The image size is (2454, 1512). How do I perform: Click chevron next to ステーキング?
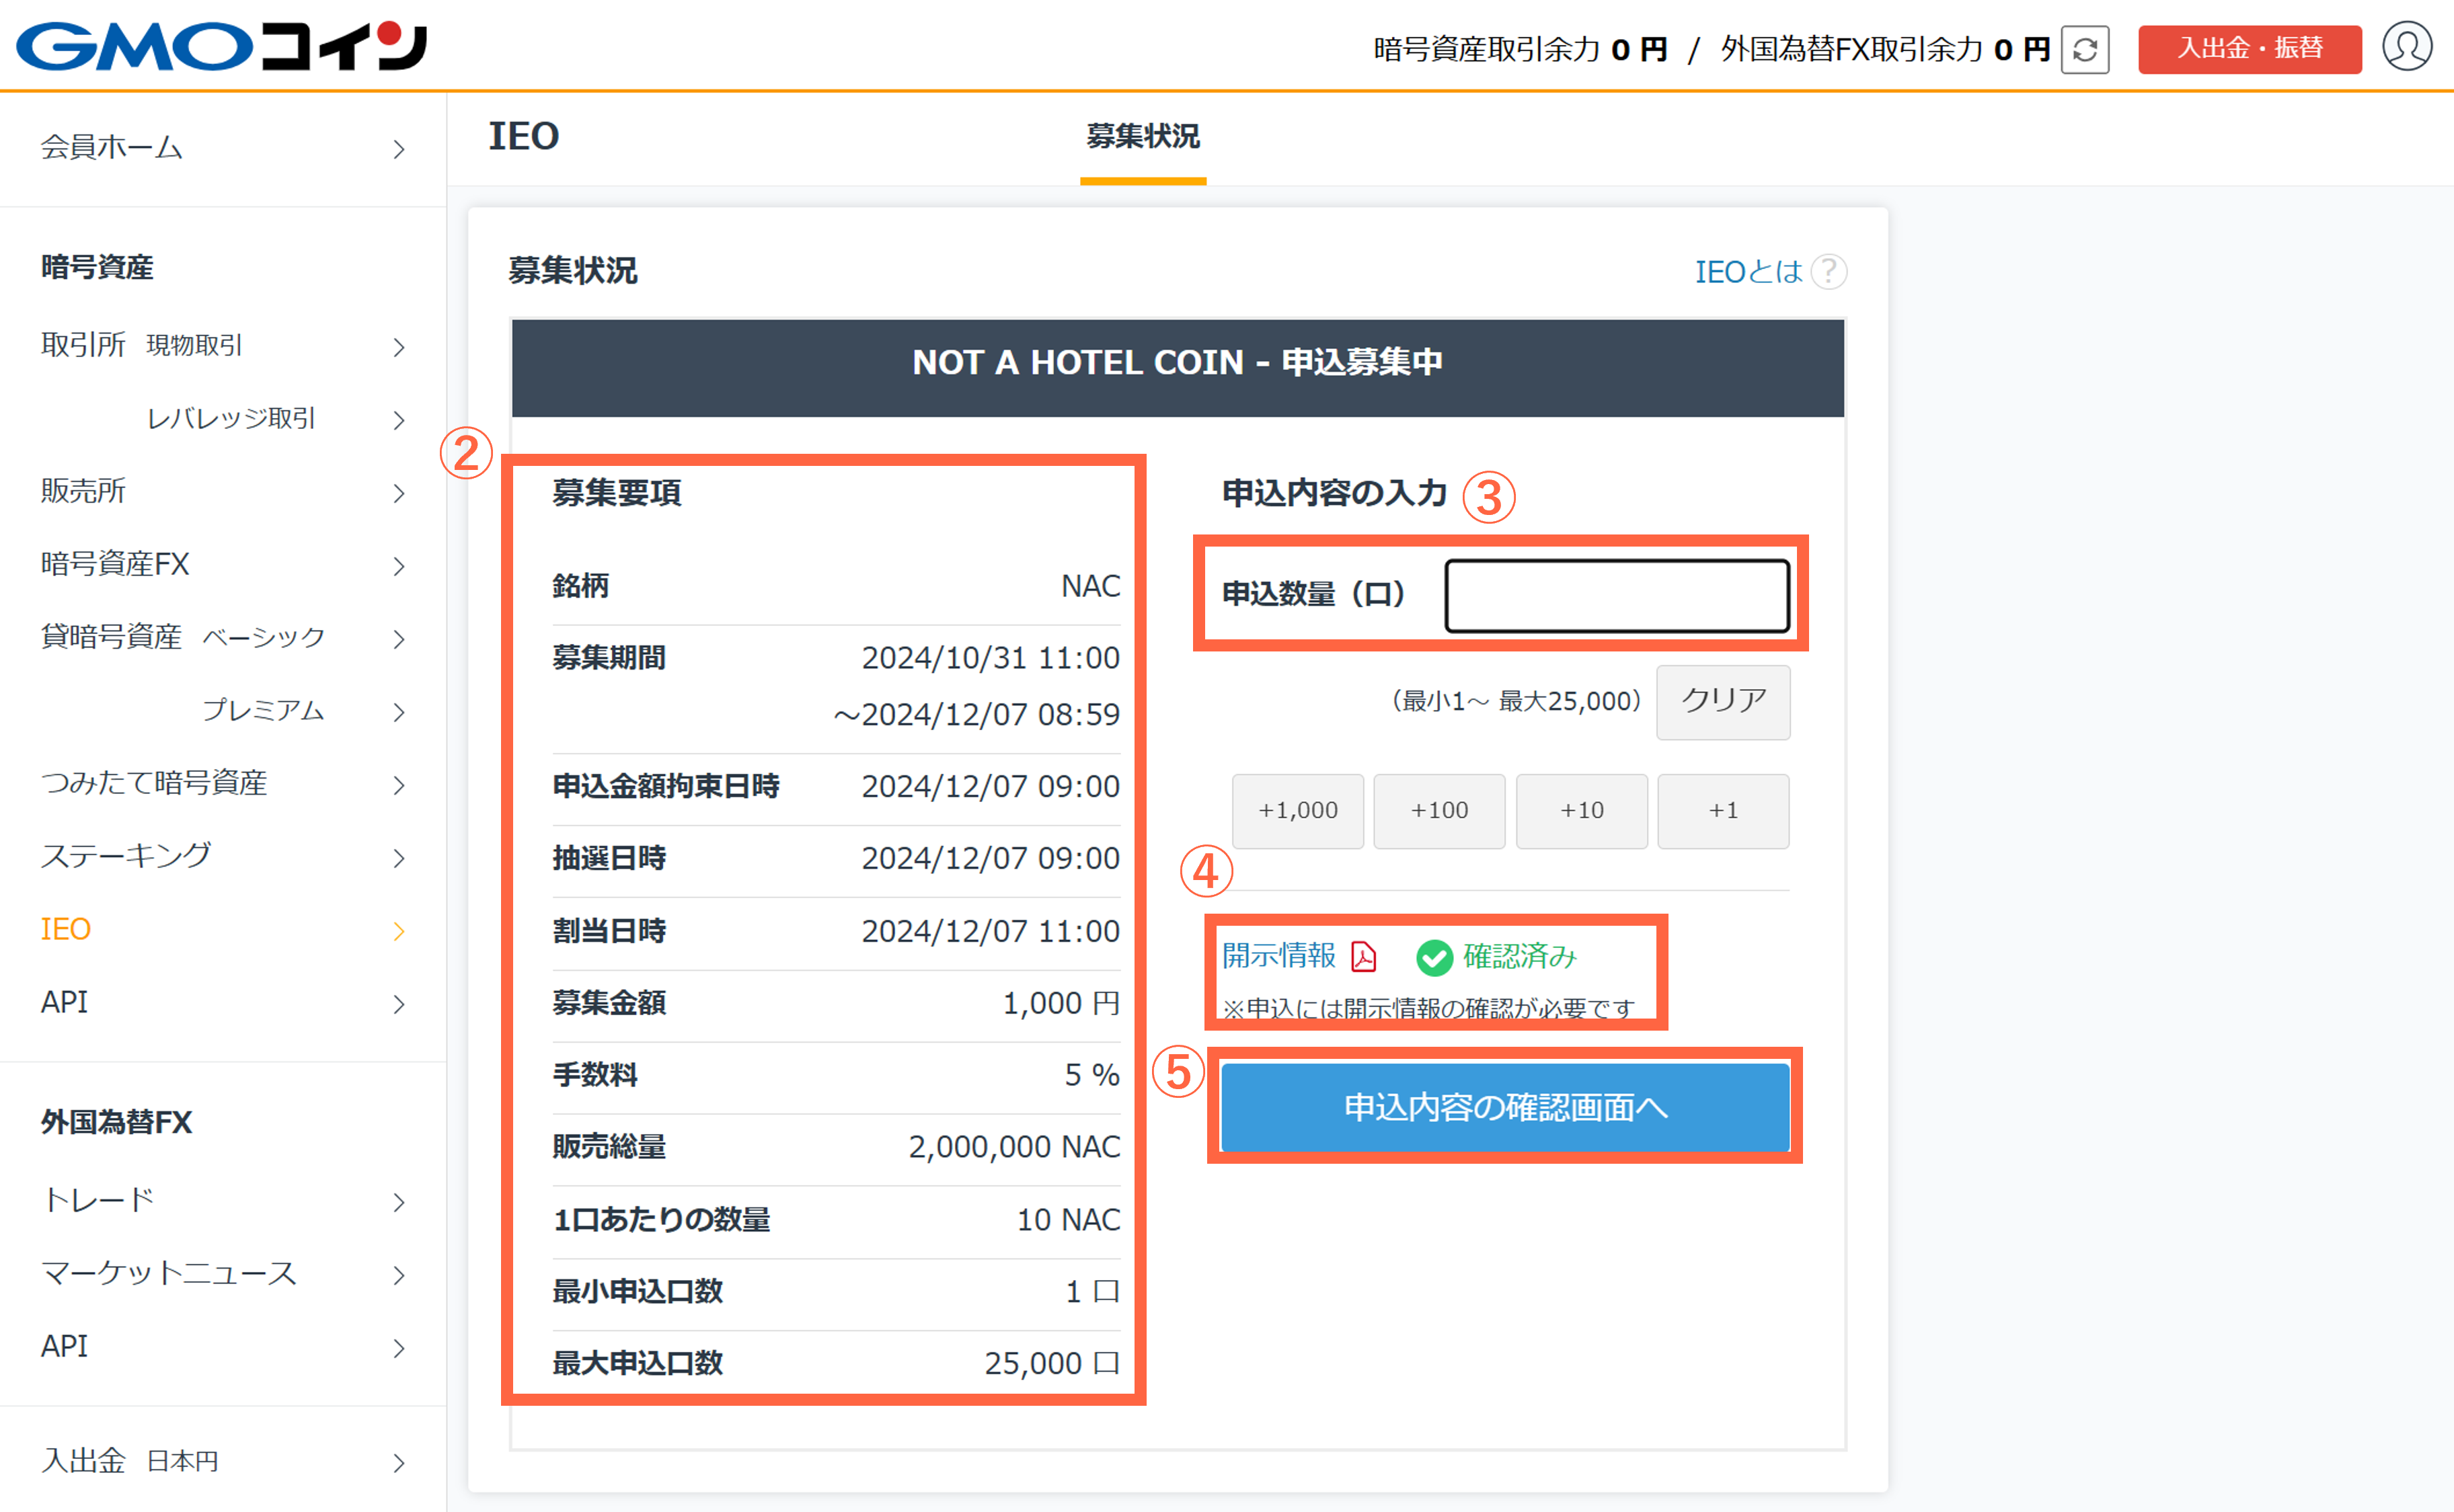pyautogui.click(x=399, y=858)
